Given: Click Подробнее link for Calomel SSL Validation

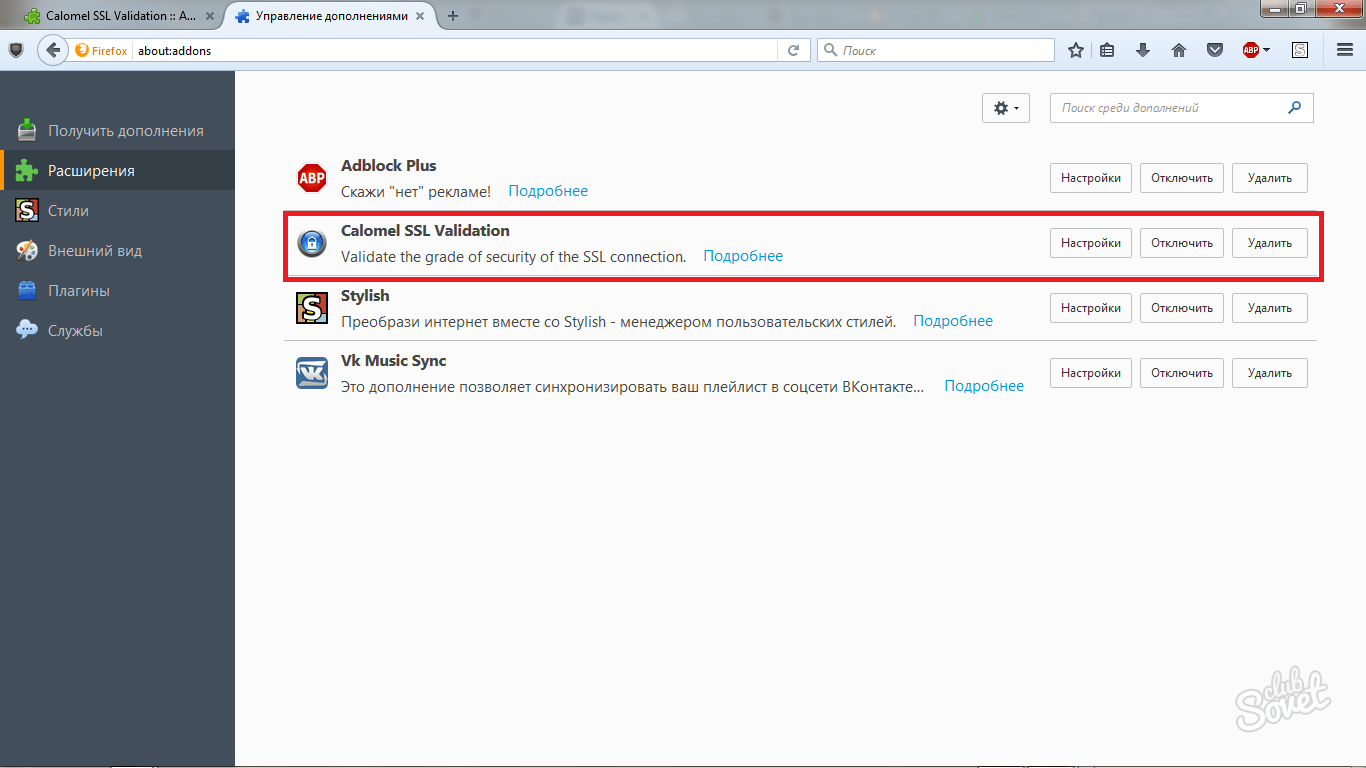Looking at the screenshot, I should pyautogui.click(x=743, y=256).
